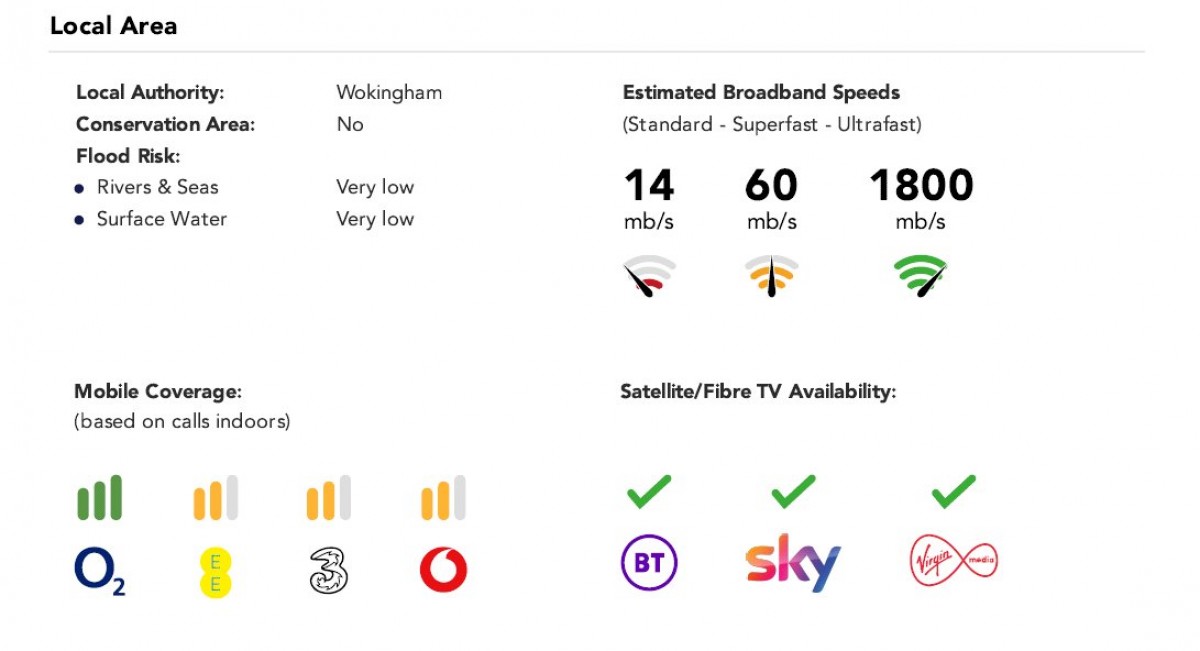Image resolution: width=1200 pixels, height=651 pixels.
Task: Click the green checkmark above Sky
Action: coord(794,491)
